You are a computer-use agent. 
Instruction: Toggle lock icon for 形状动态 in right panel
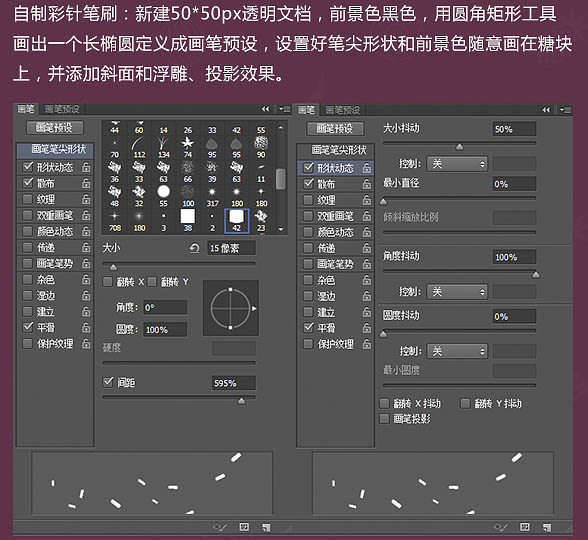[x=367, y=168]
